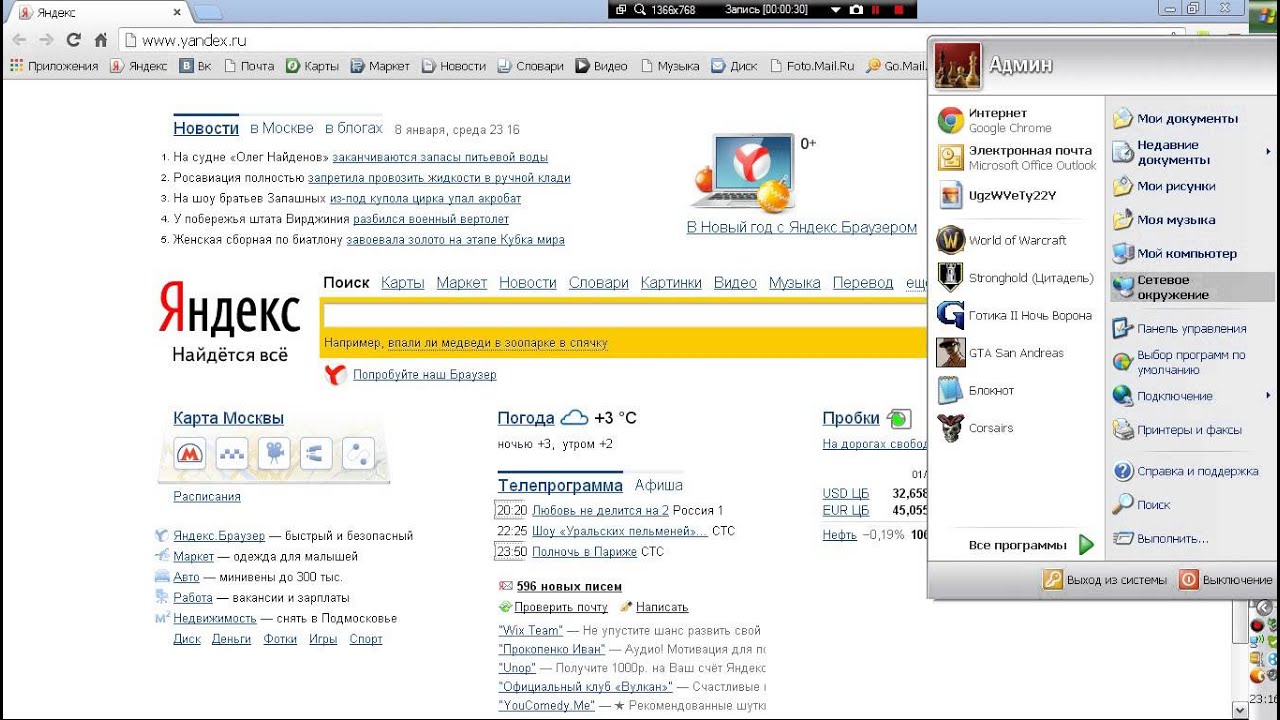The height and width of the screenshot is (720, 1280).
Task: Expand Подключение submenu
Action: [x=1192, y=396]
